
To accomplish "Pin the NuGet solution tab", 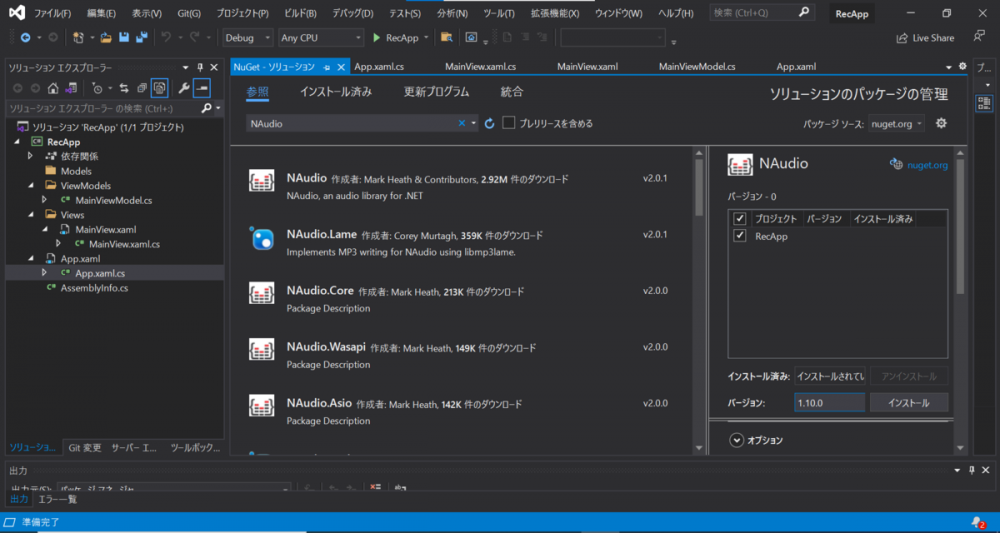I will tap(327, 67).
